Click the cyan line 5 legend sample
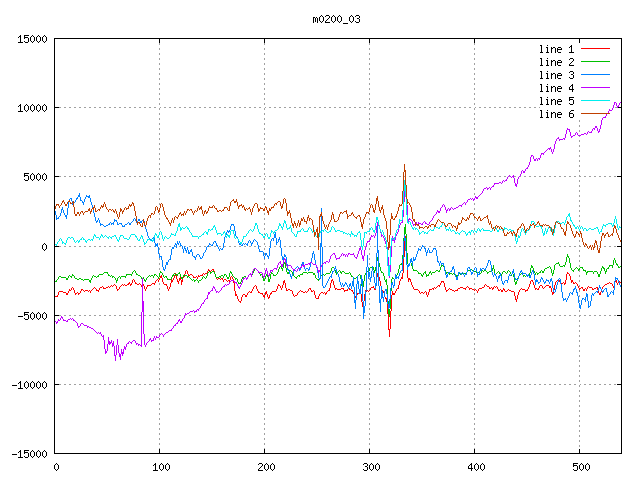Screen dimensions: 640x480 (x=595, y=100)
